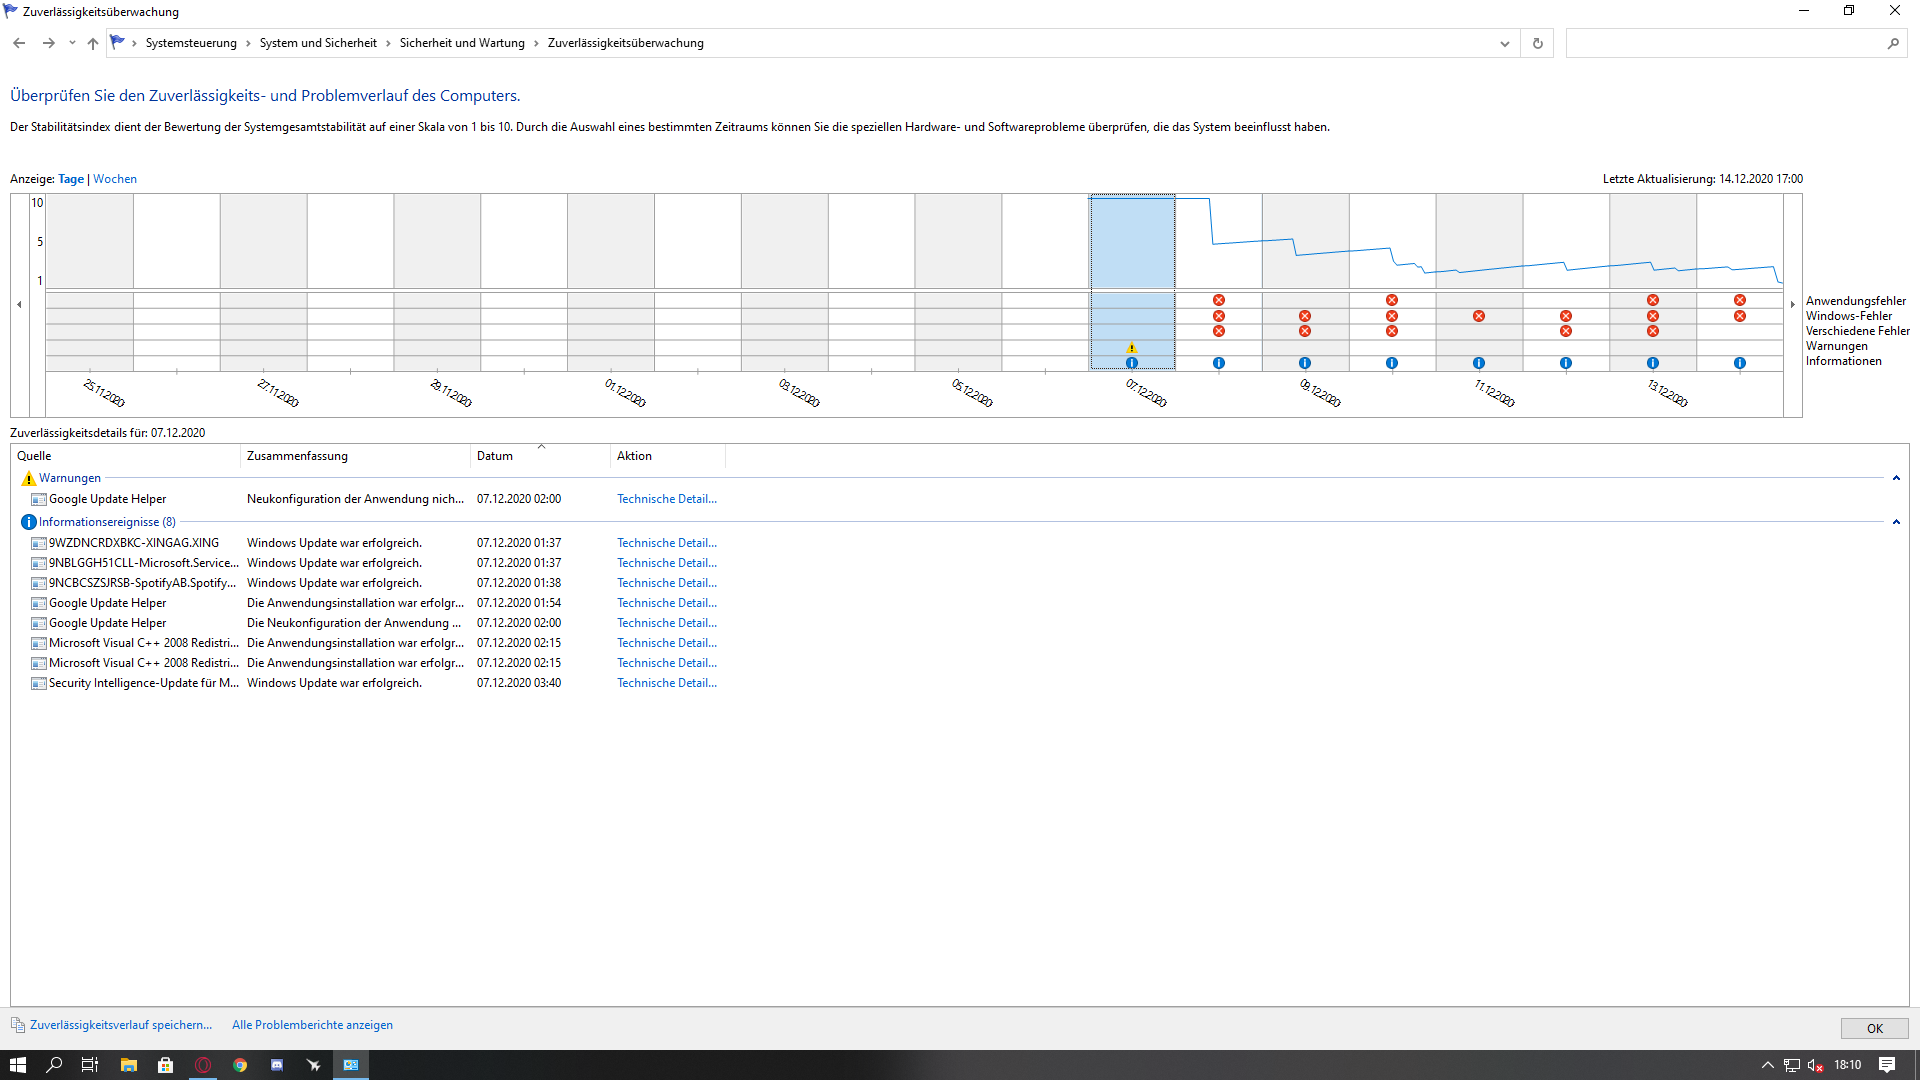Click Alle Problemberichte anzeigen link

tap(312, 1025)
